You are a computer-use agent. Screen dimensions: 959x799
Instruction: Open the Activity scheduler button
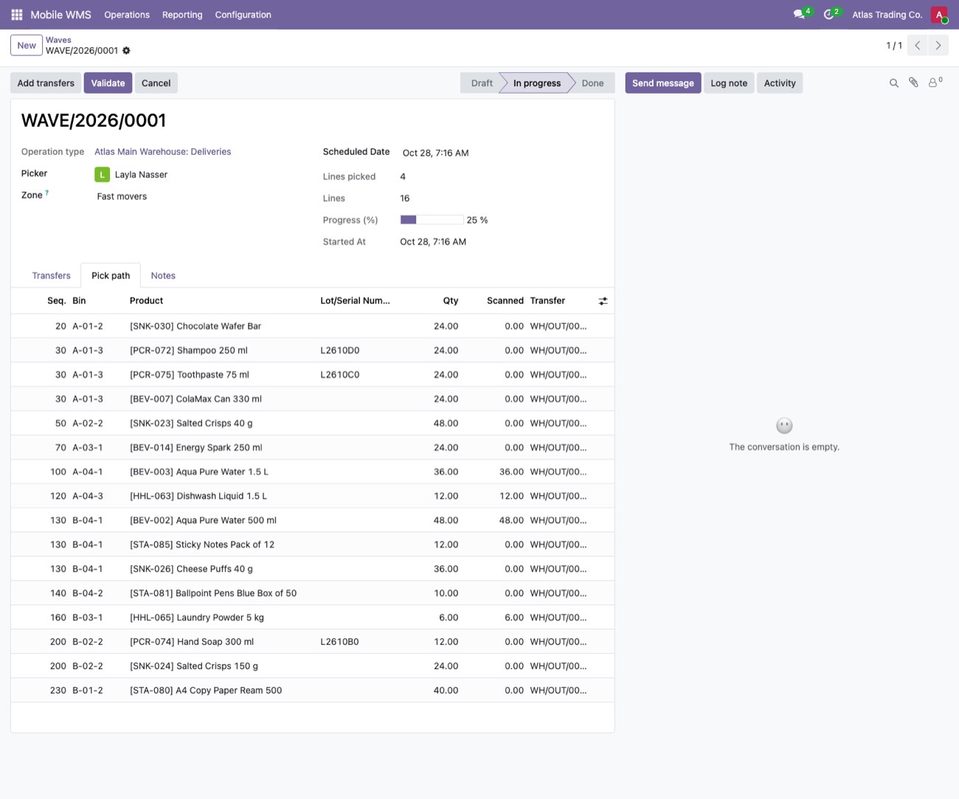[780, 83]
